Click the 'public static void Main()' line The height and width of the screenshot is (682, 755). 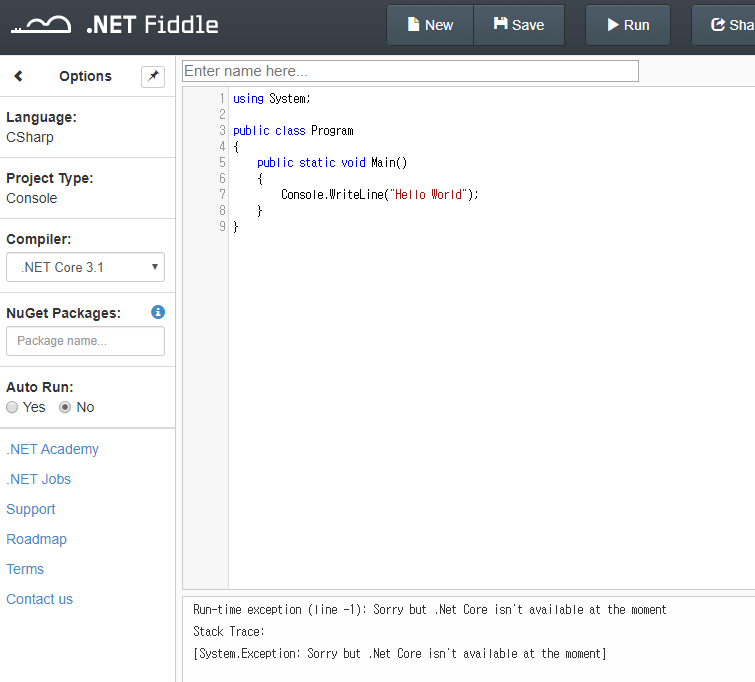(332, 163)
